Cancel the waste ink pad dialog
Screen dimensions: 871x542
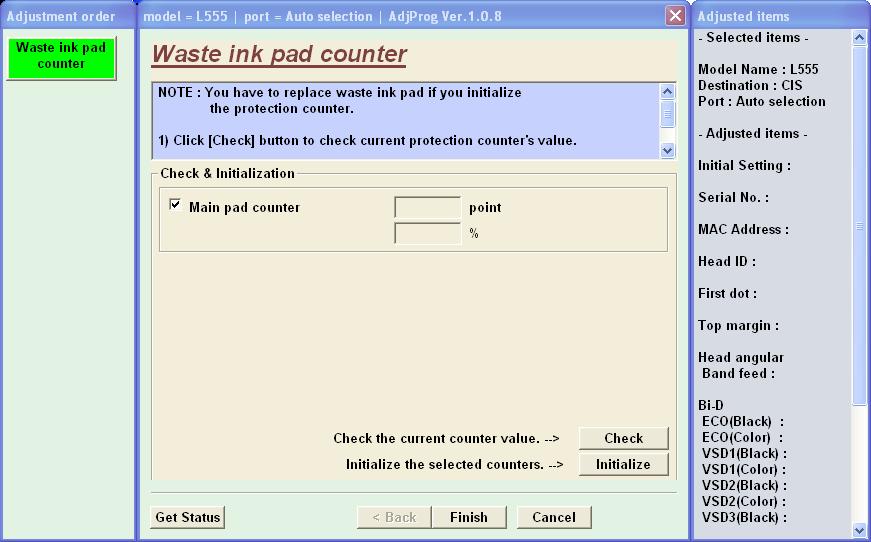pyautogui.click(x=553, y=517)
